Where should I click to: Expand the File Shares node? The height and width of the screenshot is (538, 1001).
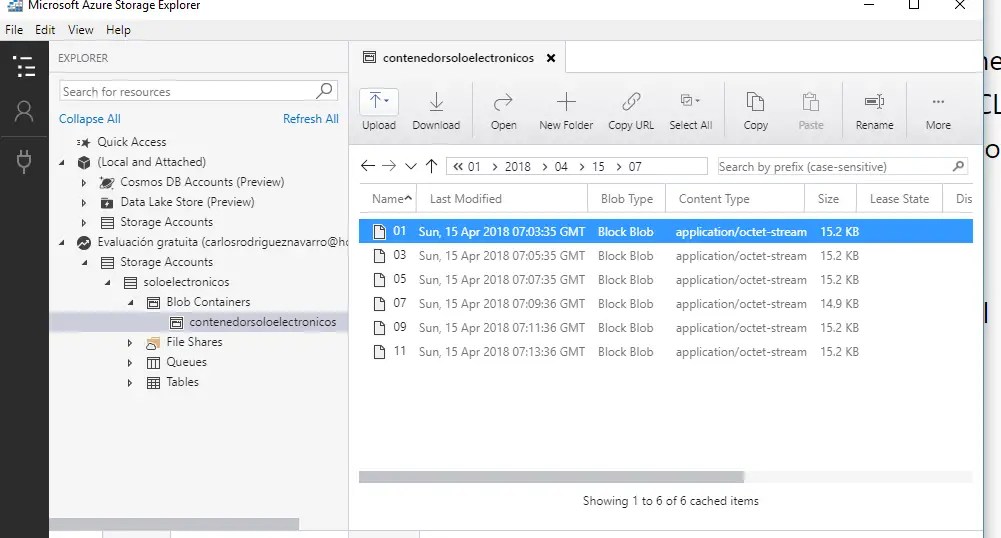click(130, 343)
